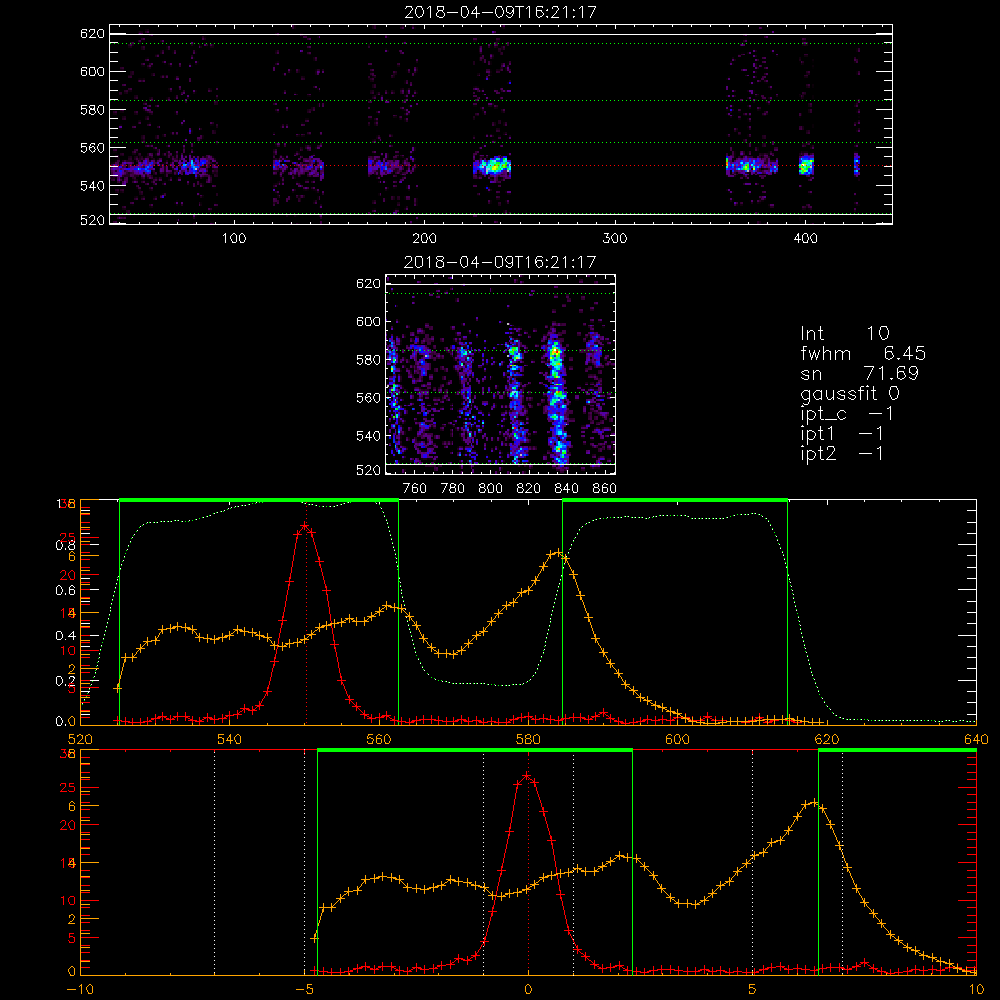The height and width of the screenshot is (1000, 1000).
Task: Click the '400' x-axis label of top spectrogram
Action: tap(805, 239)
